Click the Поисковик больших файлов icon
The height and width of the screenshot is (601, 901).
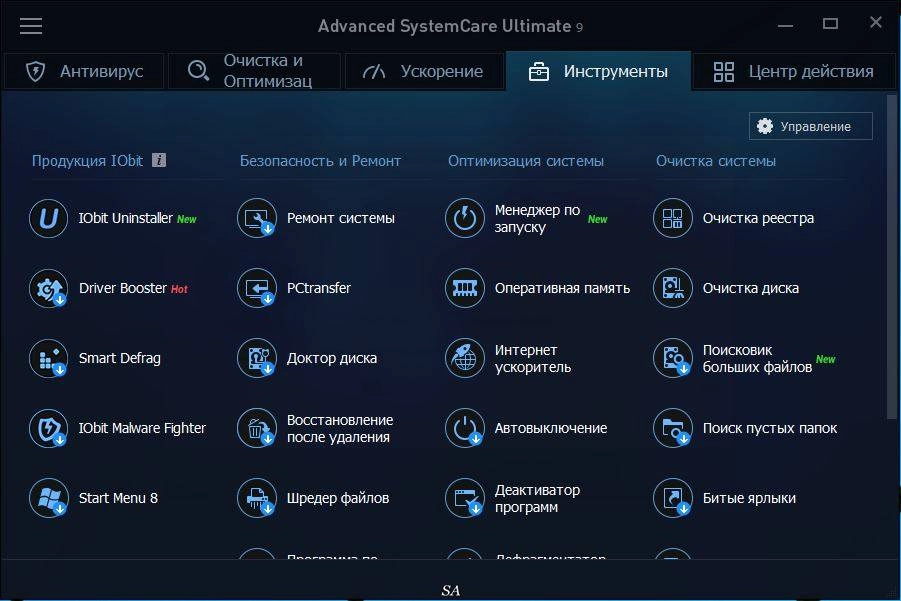click(673, 358)
